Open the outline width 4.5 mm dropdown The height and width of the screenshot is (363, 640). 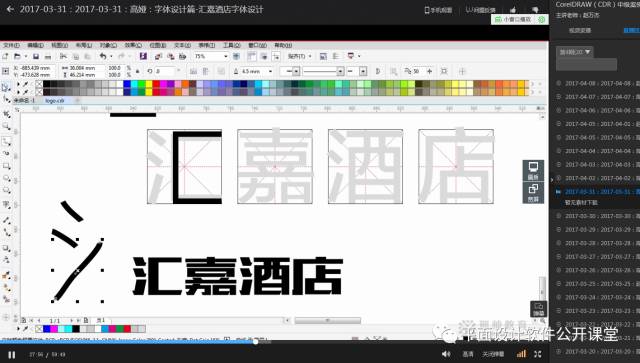pyautogui.click(x=270, y=71)
